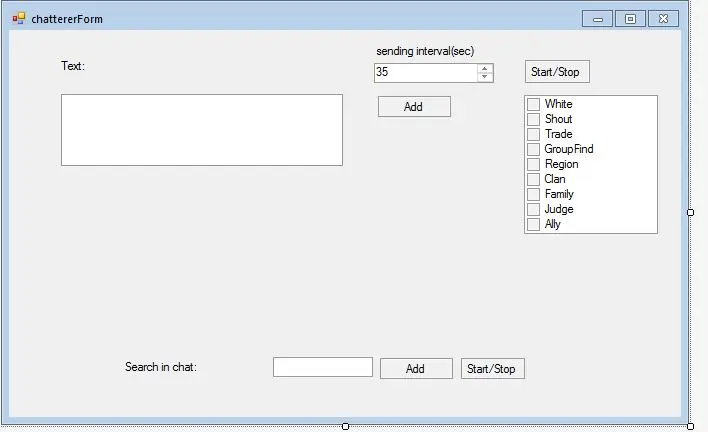Tick the Trade channel checkbox
Screen dimensions: 708x432
(x=534, y=135)
